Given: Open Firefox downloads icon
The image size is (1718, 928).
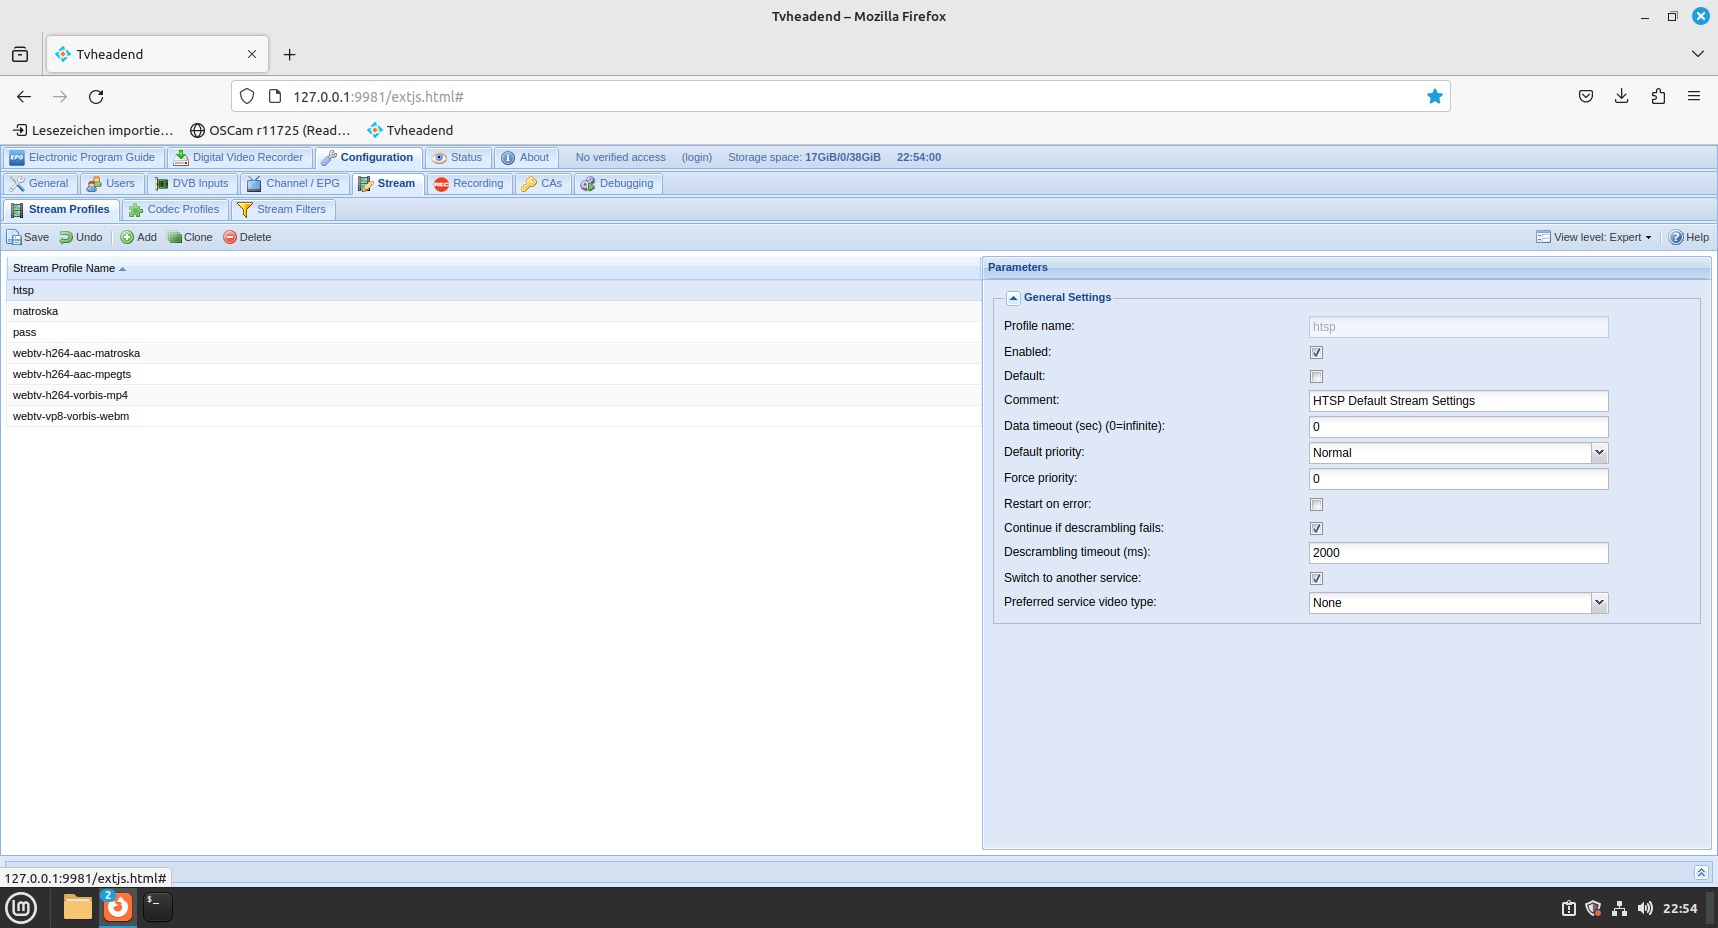Looking at the screenshot, I should click(1622, 97).
